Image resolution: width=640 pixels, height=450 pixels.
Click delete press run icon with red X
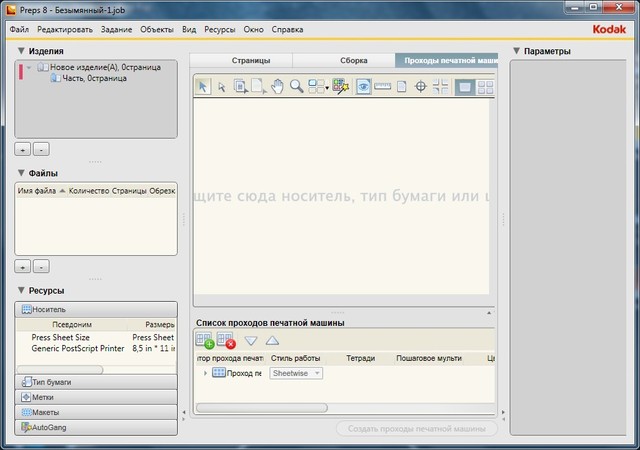[226, 341]
